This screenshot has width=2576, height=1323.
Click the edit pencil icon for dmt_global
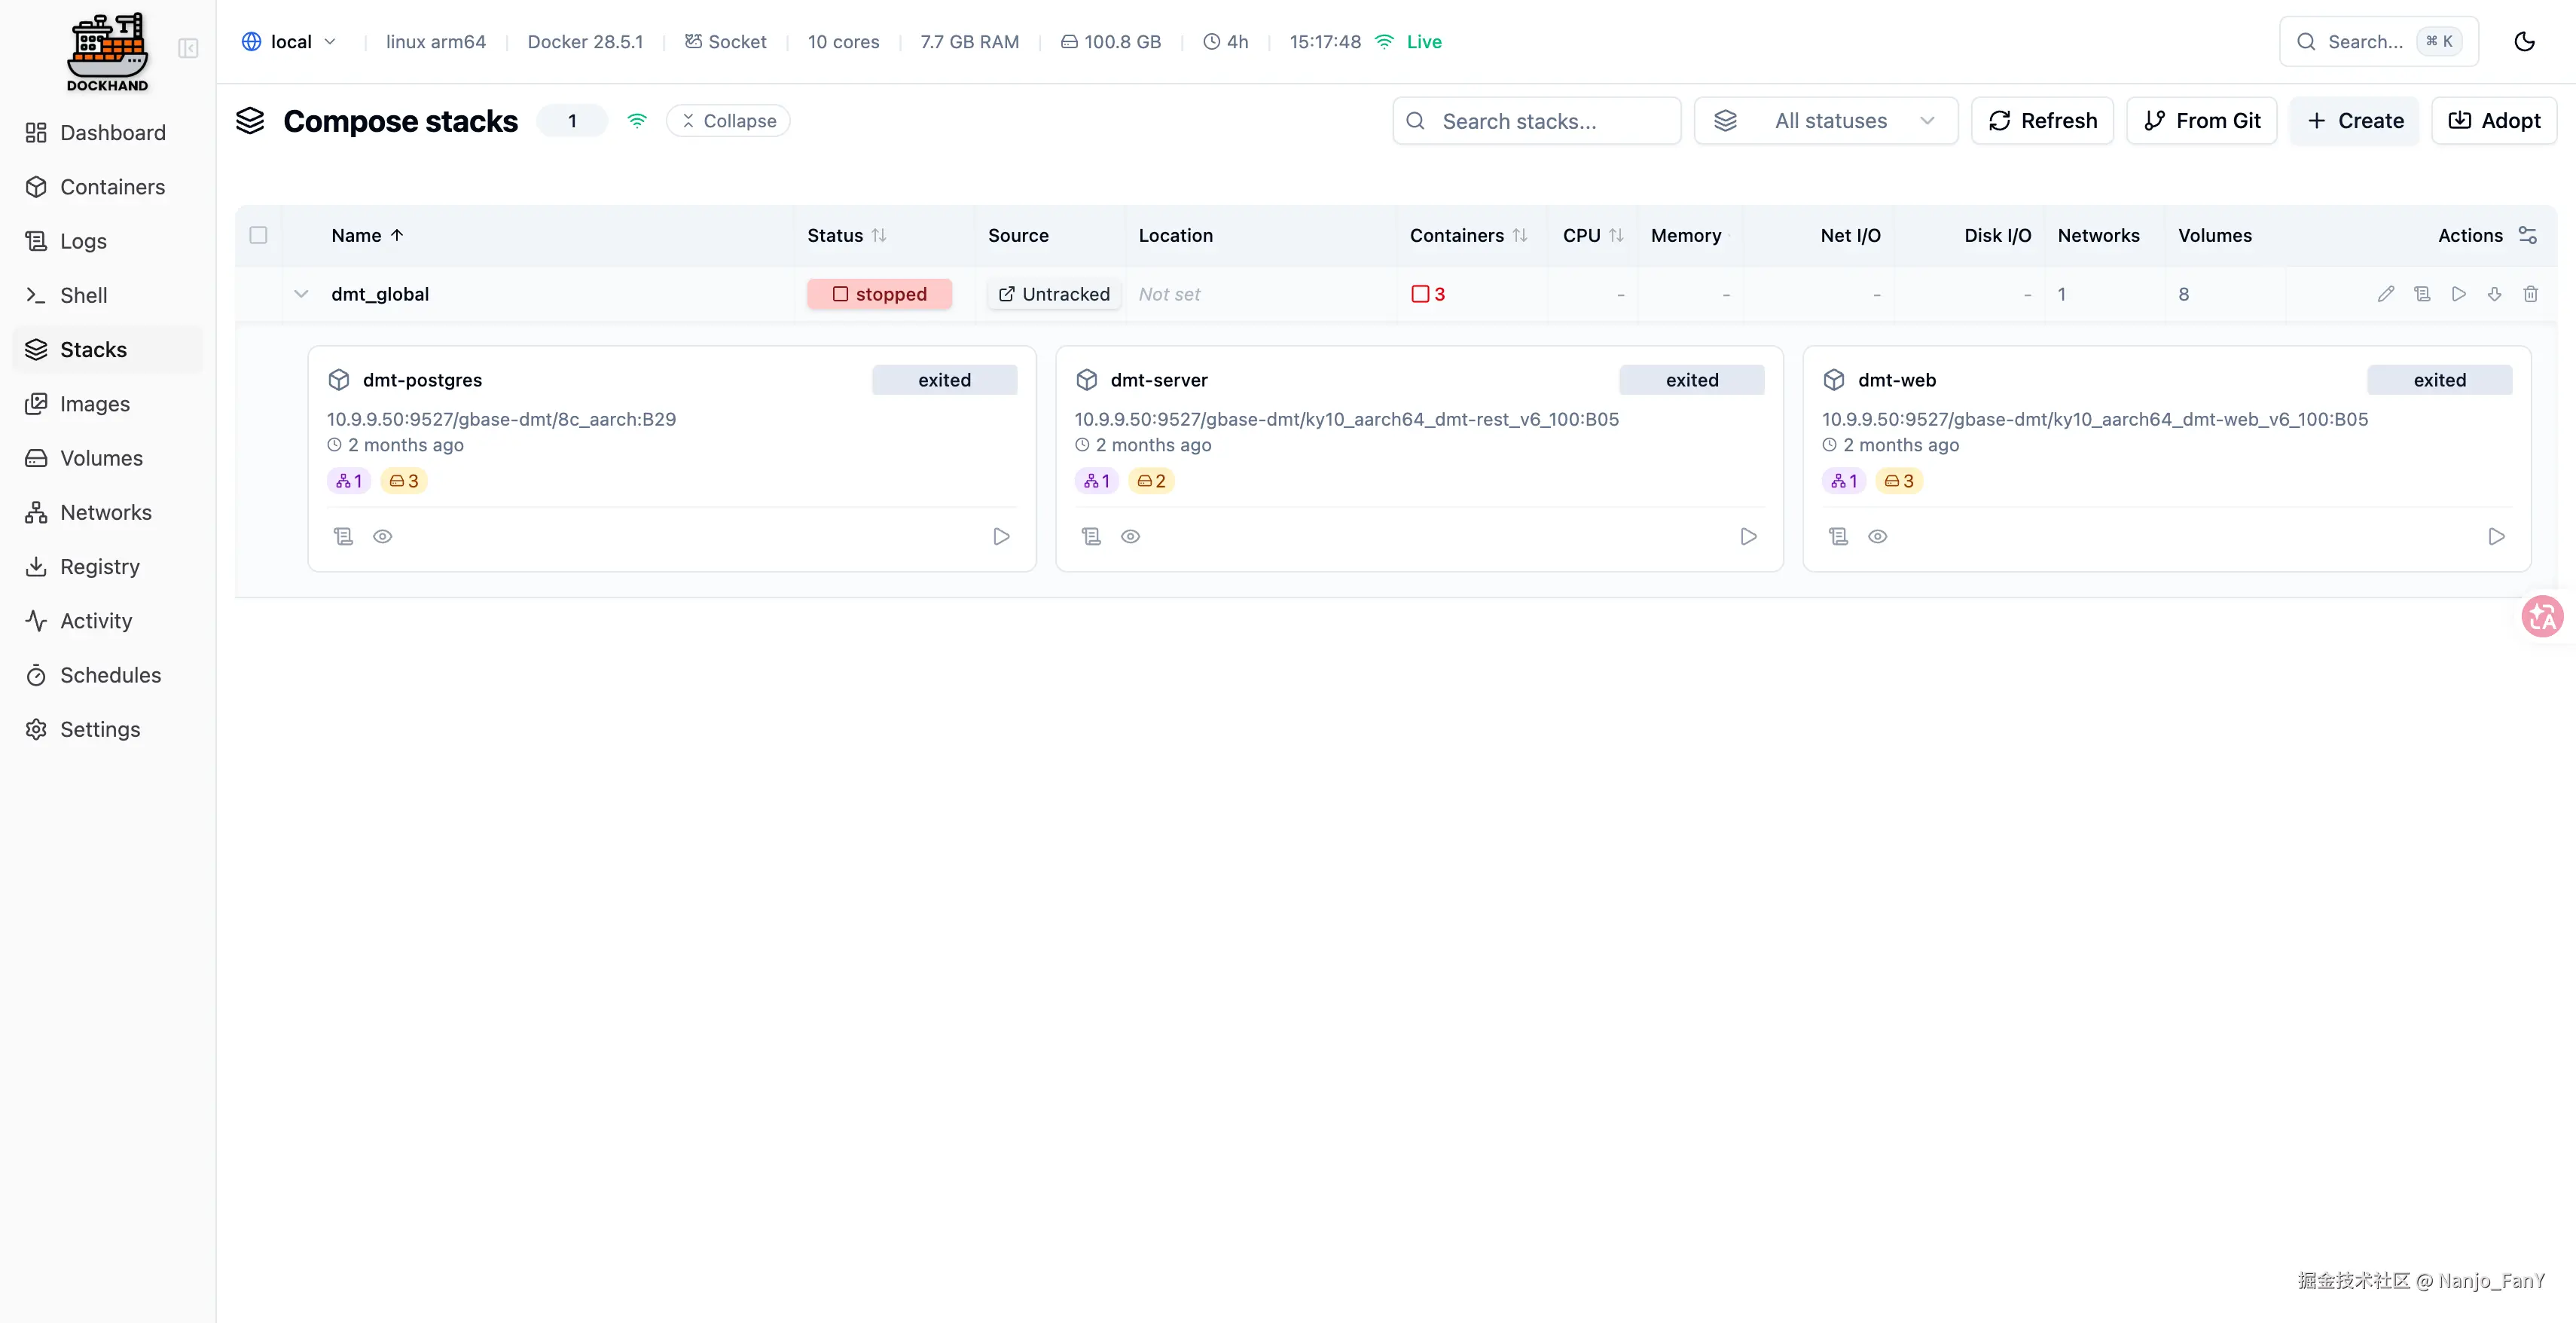tap(2386, 294)
